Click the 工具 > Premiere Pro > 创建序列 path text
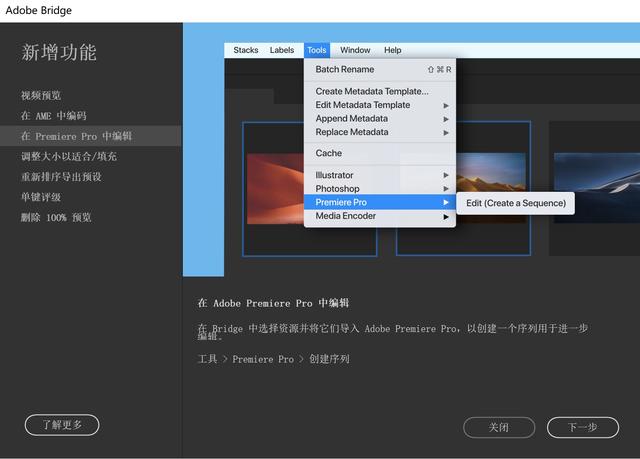 coord(273,359)
